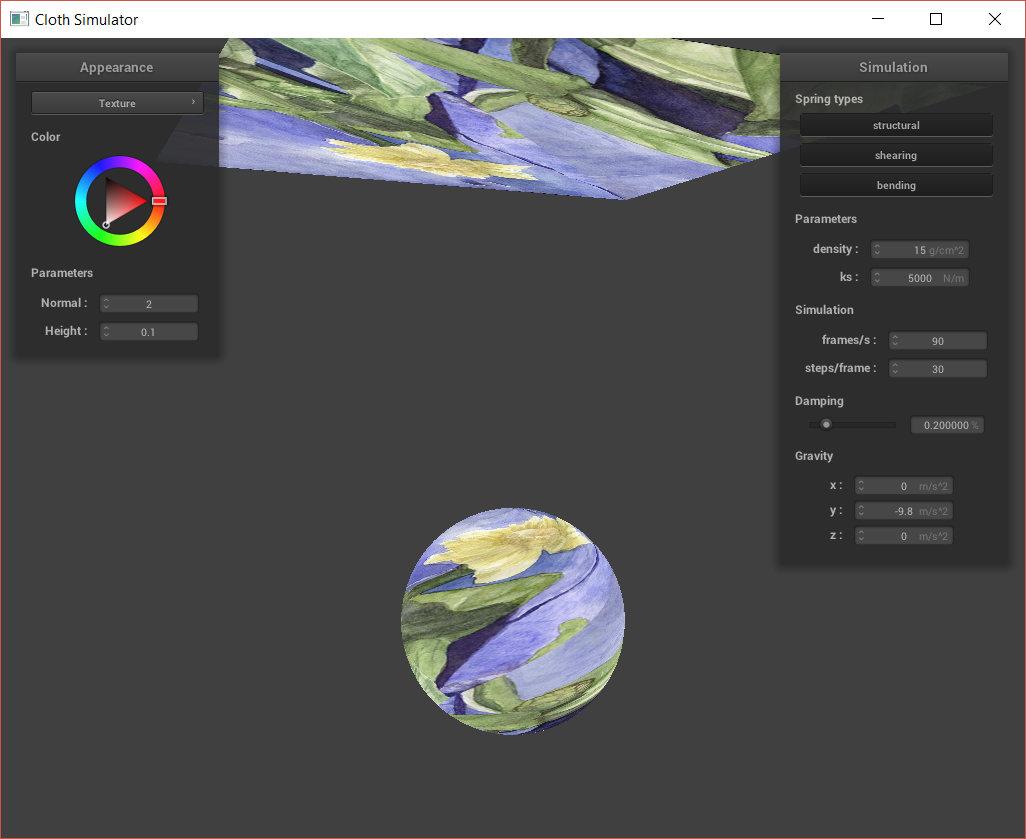Adjust the Gravity x spinner arrows
This screenshot has width=1026, height=839.
(861, 486)
